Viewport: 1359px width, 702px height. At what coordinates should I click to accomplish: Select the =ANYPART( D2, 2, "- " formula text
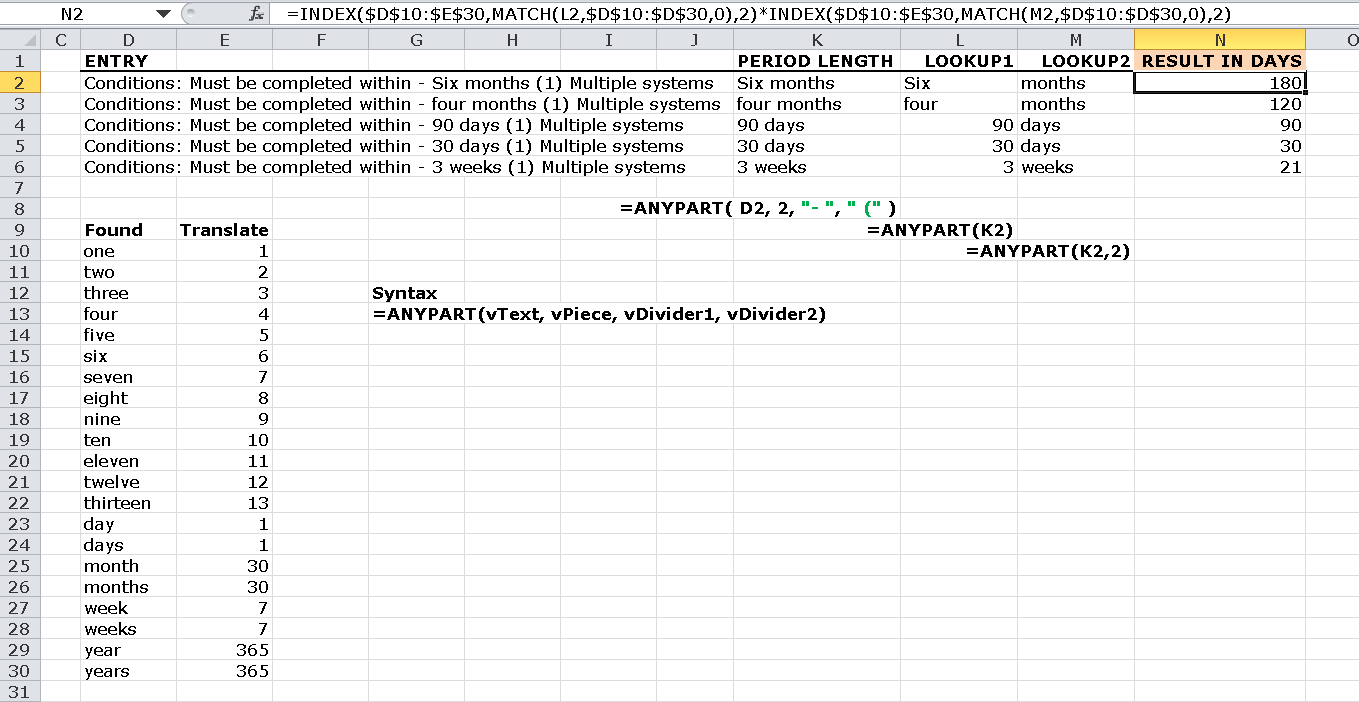click(x=757, y=209)
